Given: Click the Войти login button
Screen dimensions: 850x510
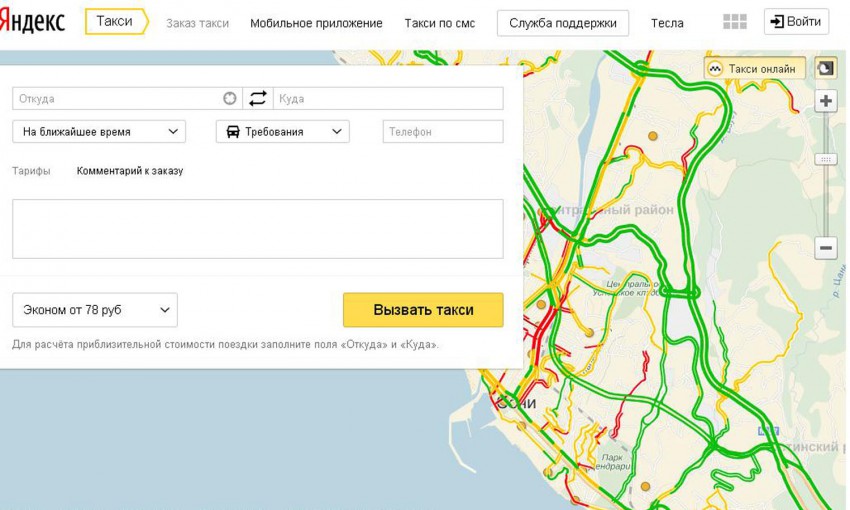Looking at the screenshot, I should click(796, 22).
